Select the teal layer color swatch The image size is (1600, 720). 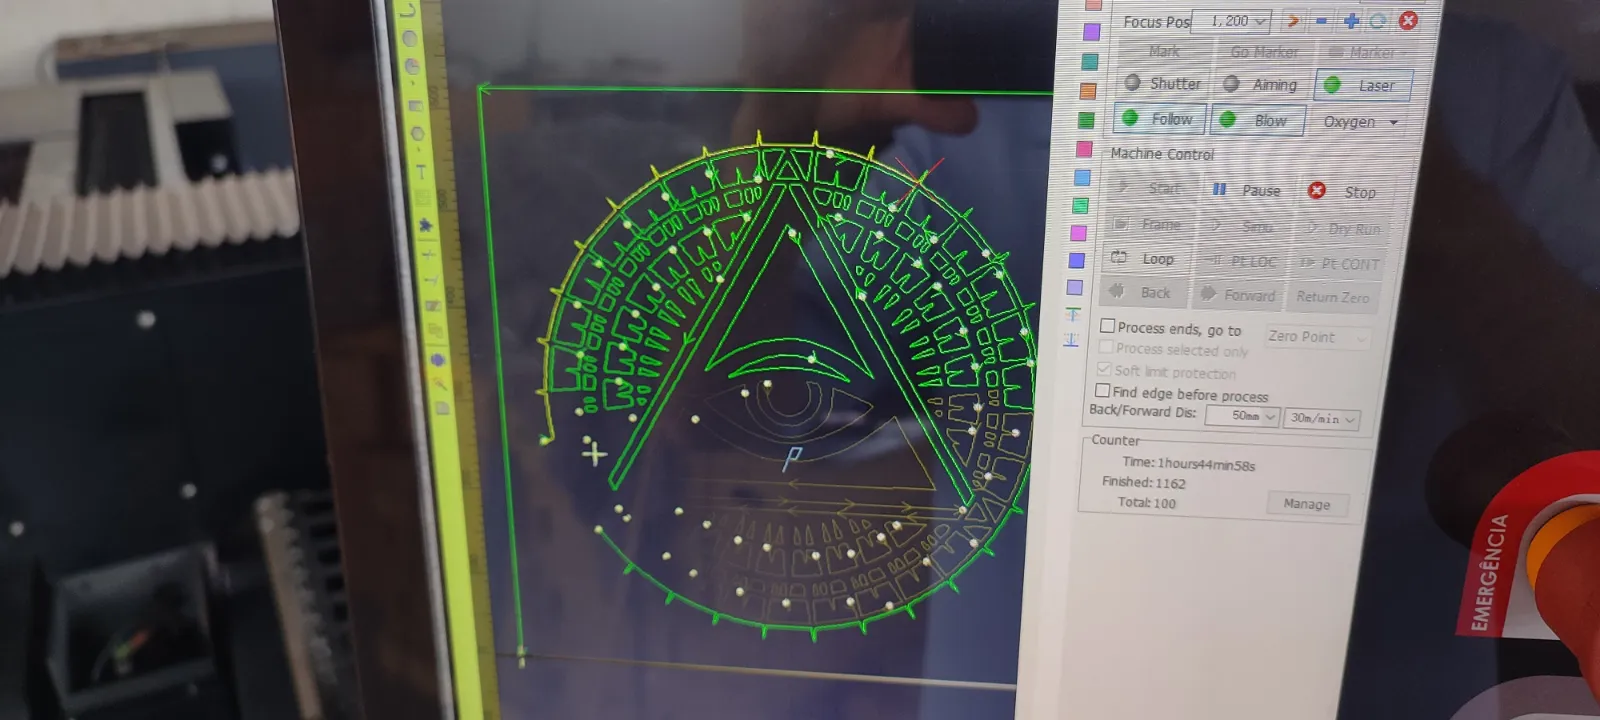(x=1090, y=62)
